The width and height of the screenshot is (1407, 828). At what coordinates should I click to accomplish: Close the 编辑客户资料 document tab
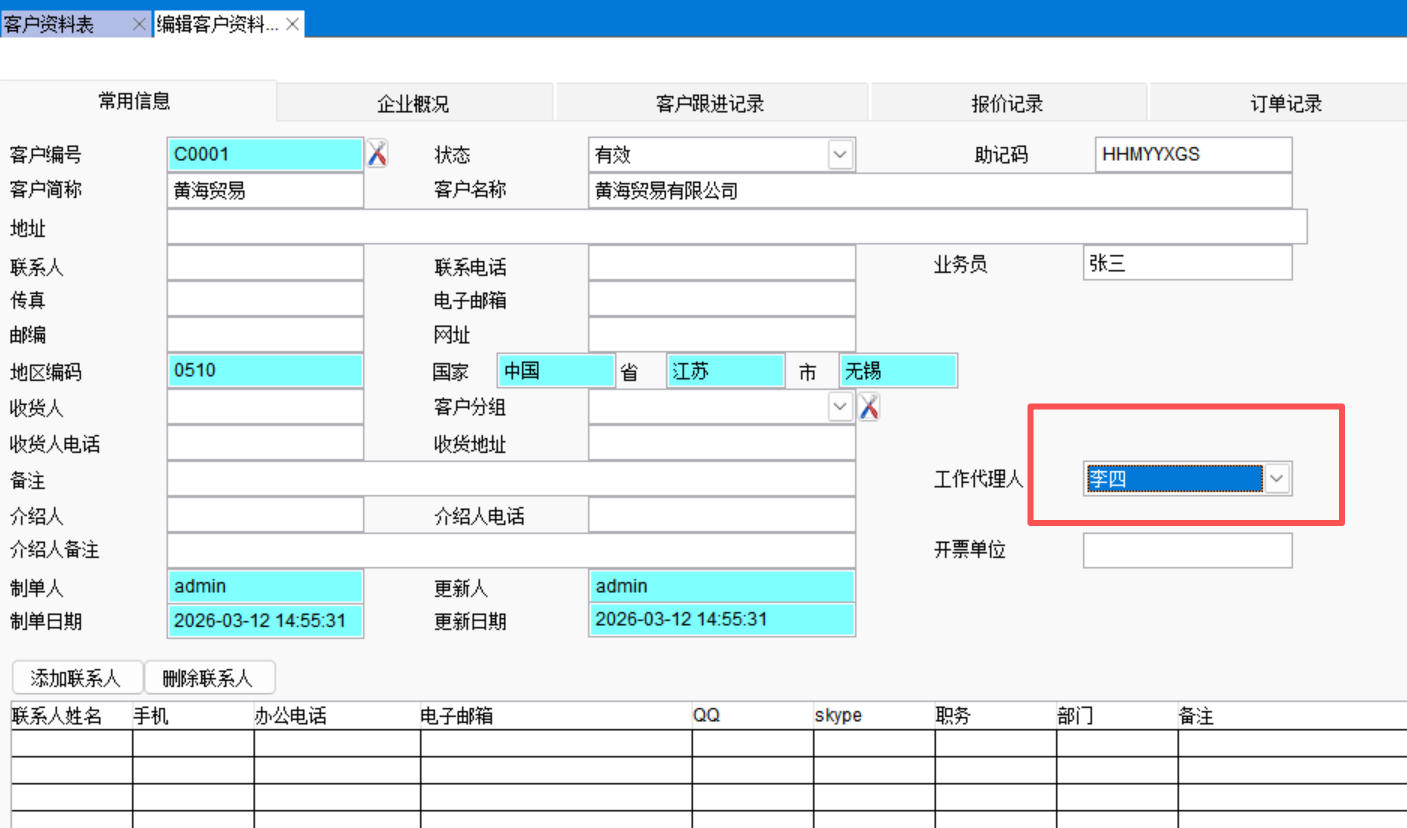[x=293, y=25]
